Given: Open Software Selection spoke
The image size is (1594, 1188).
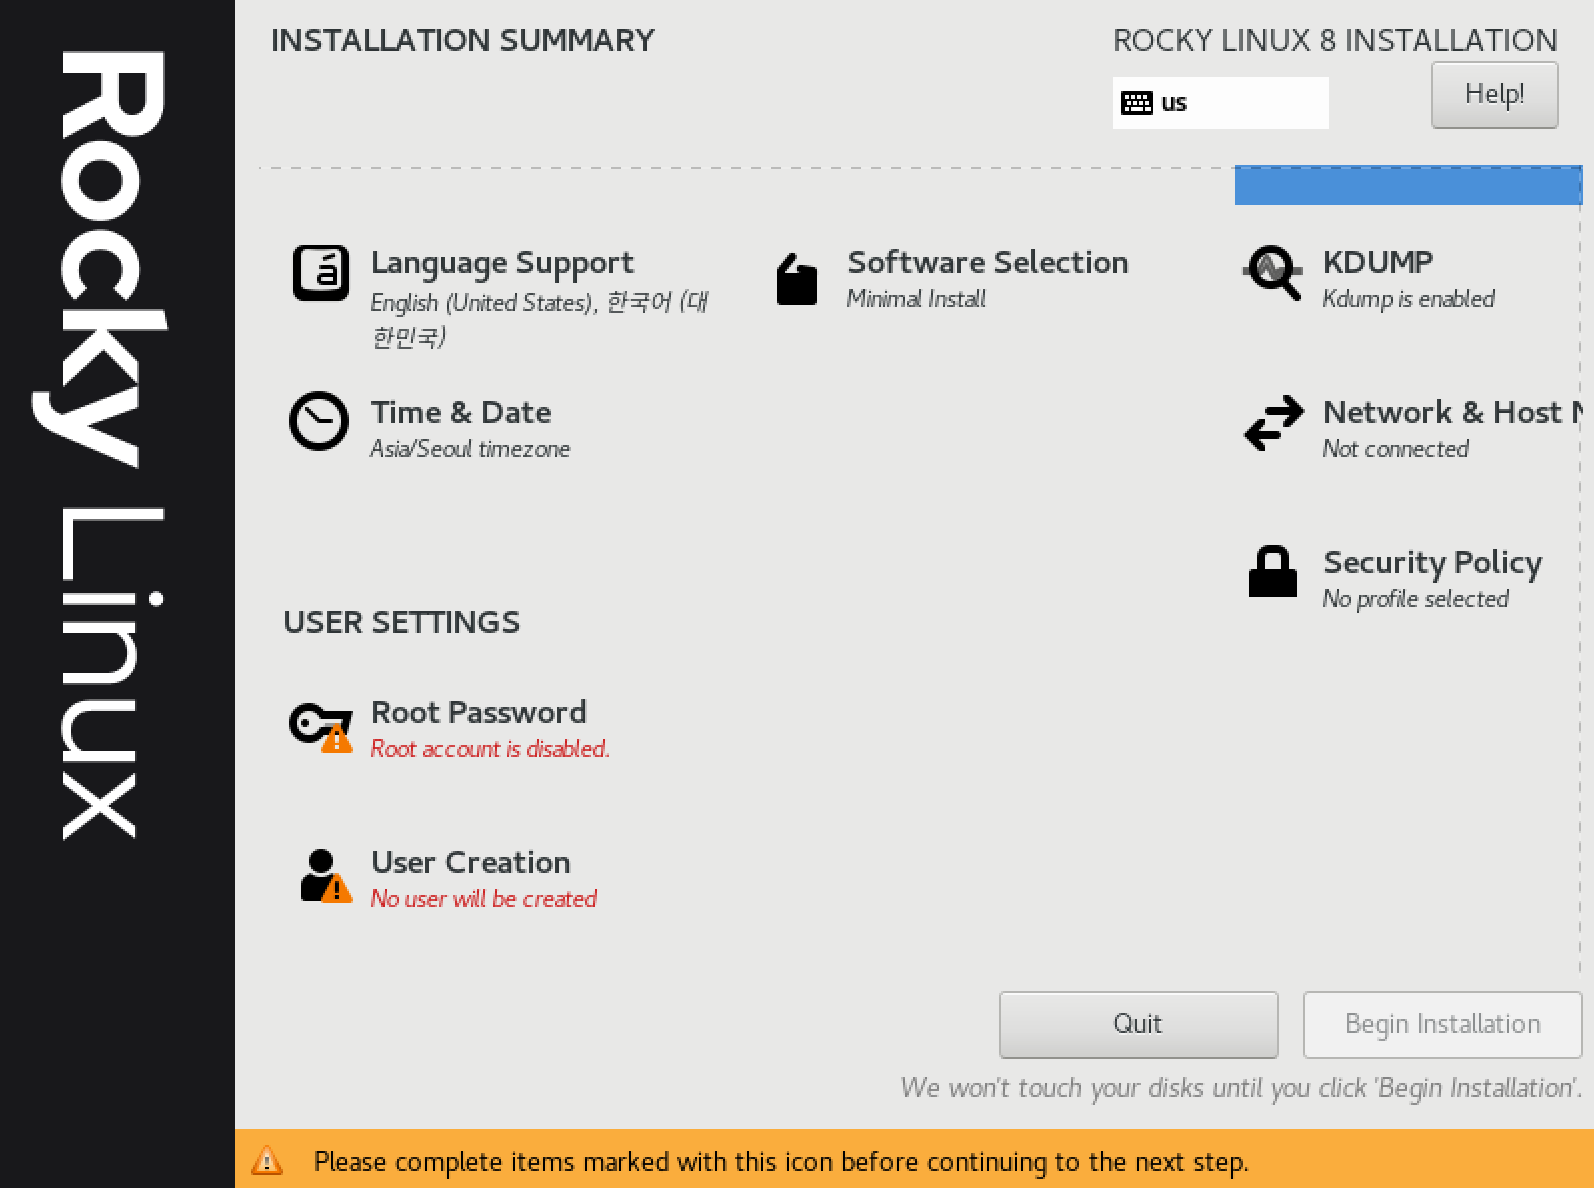Looking at the screenshot, I should pos(988,262).
